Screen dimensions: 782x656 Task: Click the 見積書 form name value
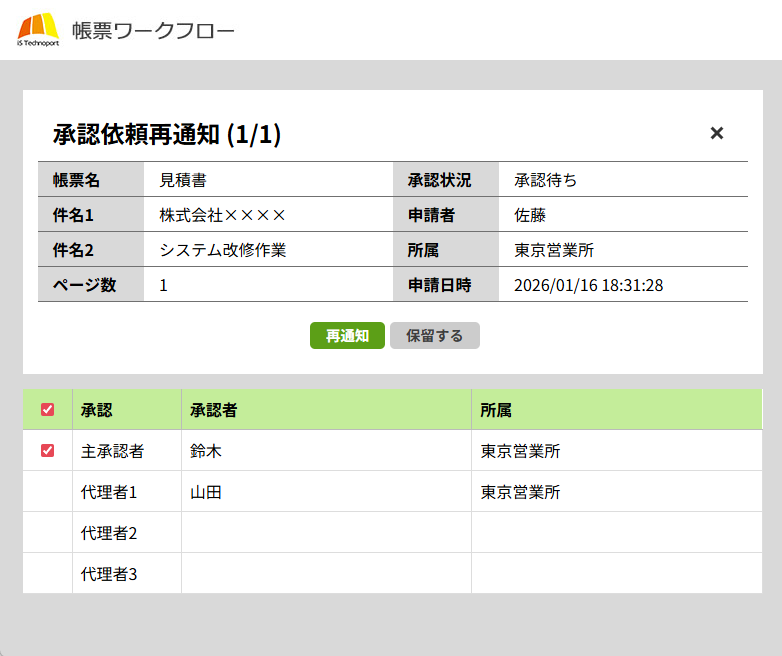[183, 180]
